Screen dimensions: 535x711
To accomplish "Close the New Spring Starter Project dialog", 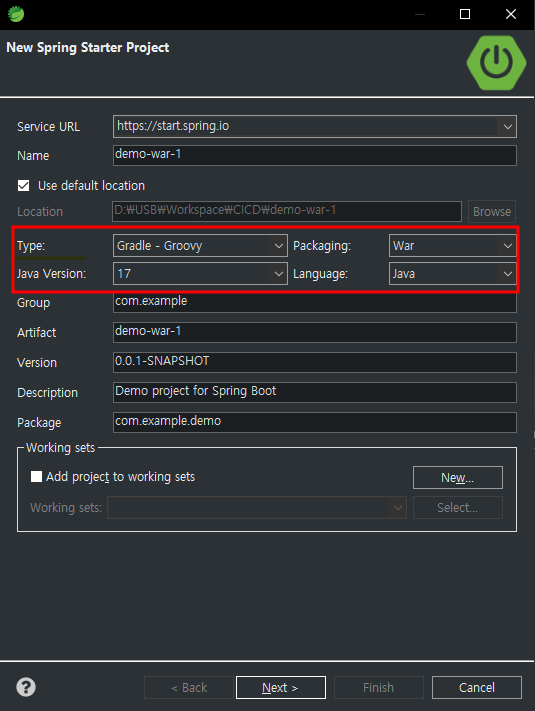I will pos(511,14).
